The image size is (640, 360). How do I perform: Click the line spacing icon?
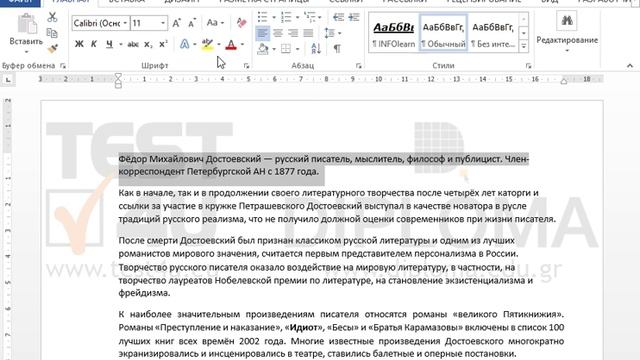(329, 33)
